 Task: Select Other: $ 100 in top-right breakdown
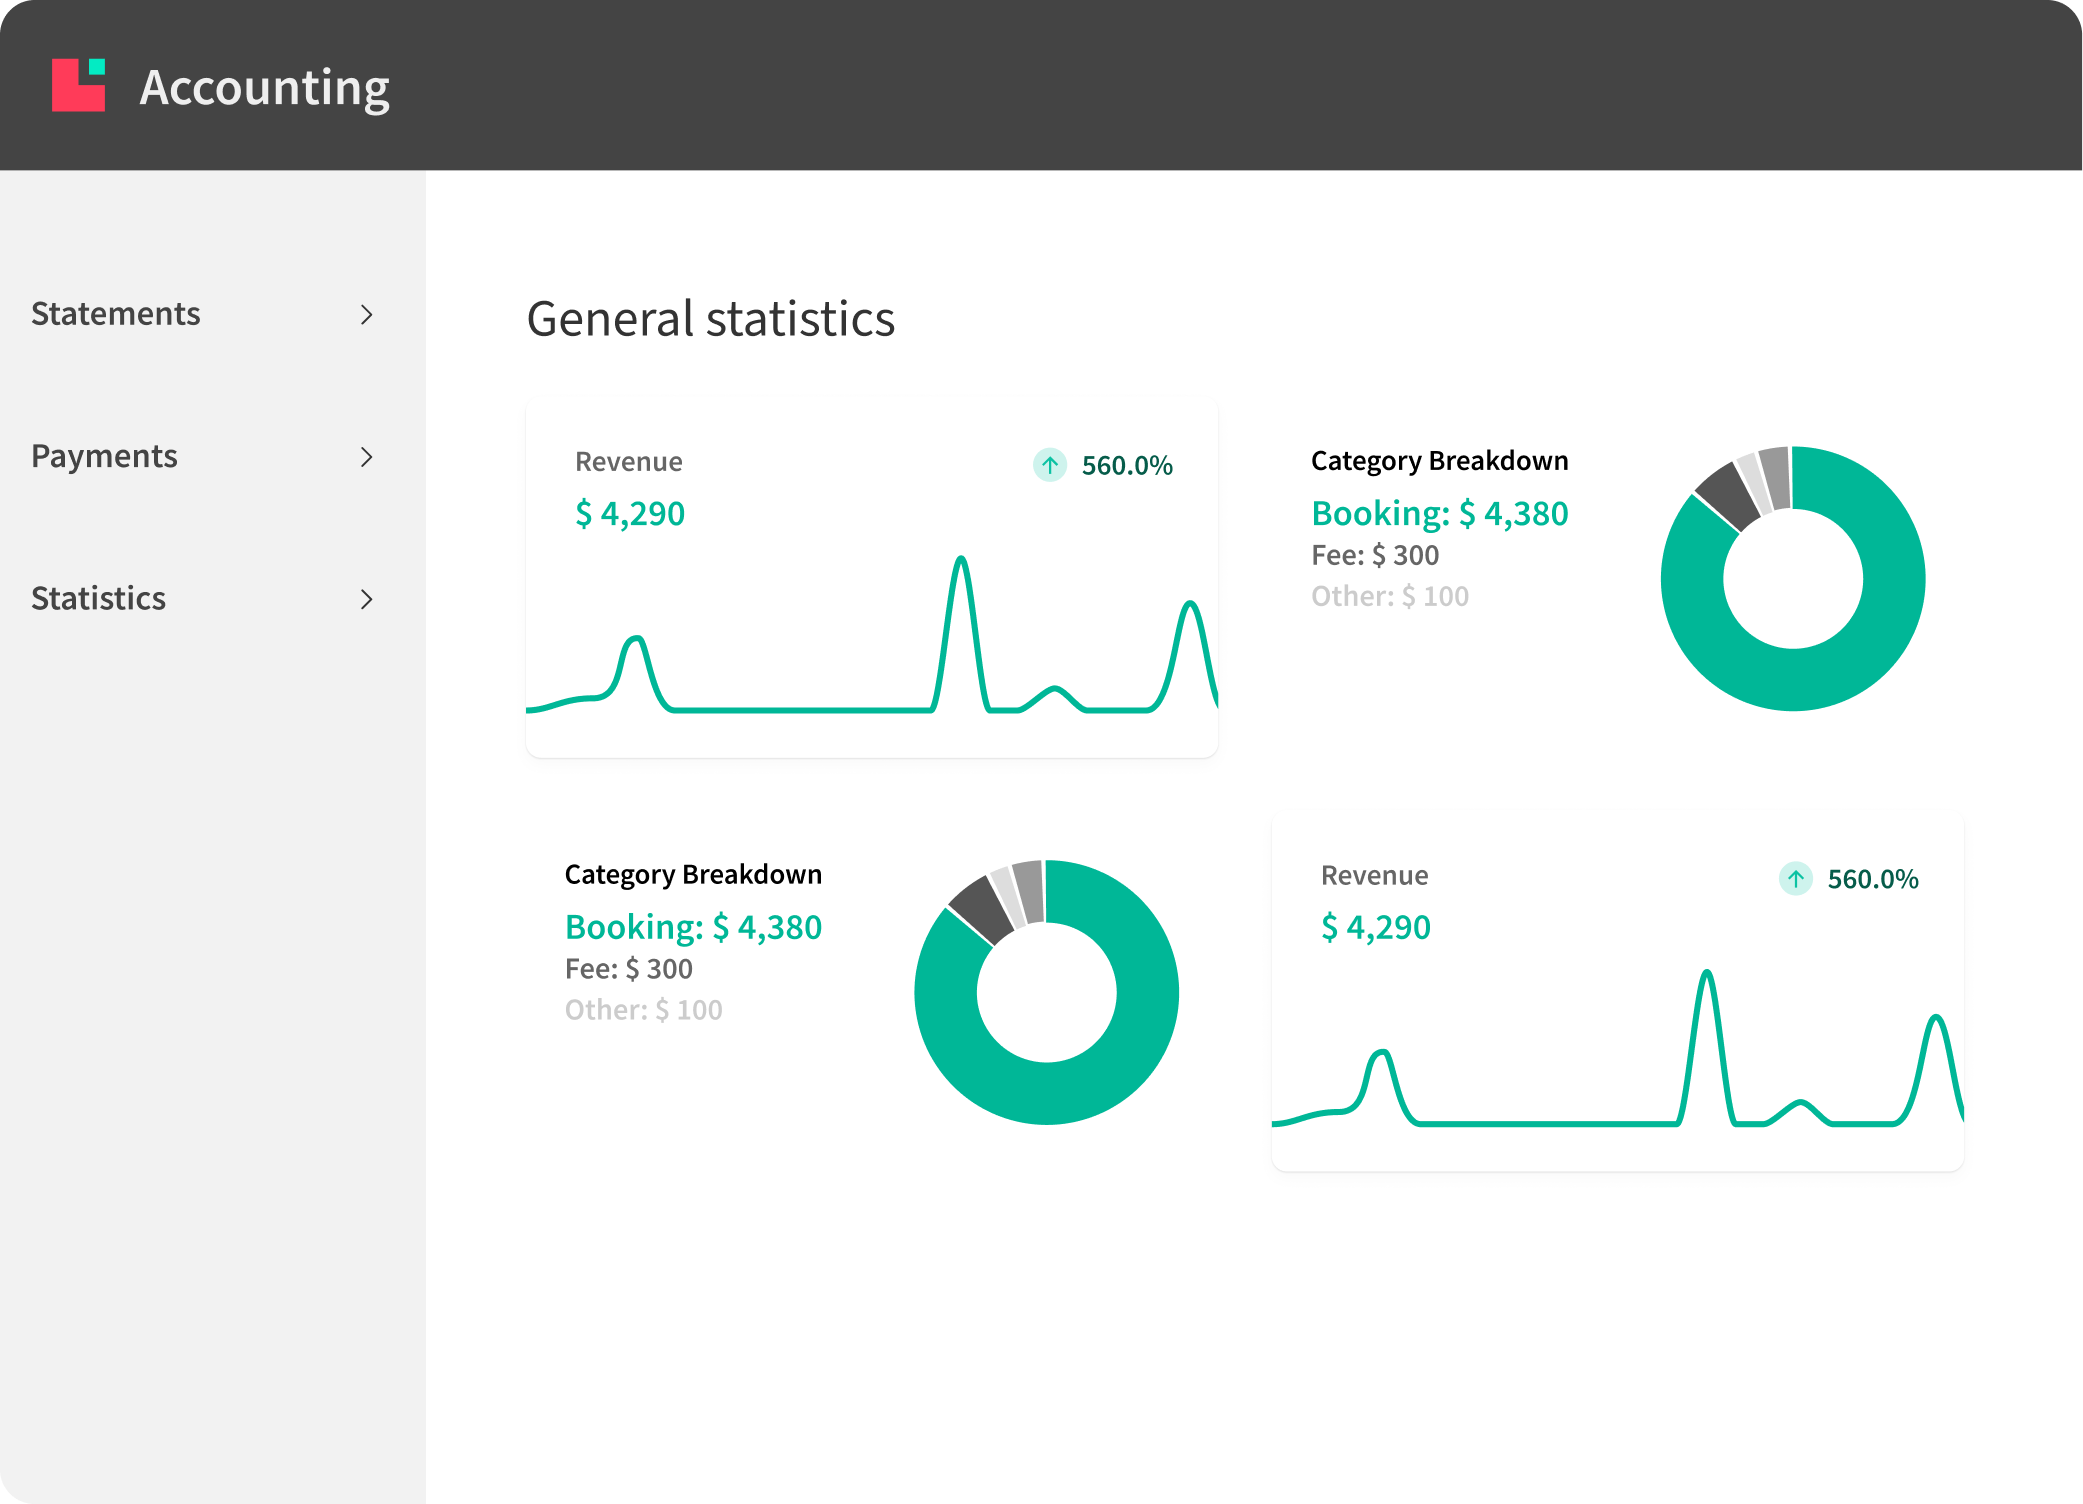[1390, 596]
